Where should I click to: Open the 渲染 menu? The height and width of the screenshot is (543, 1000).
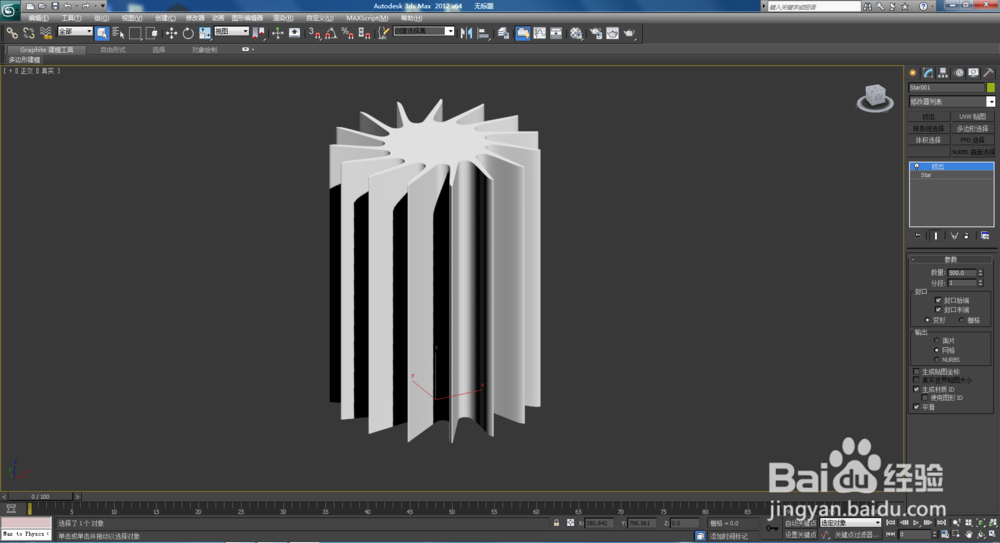tap(282, 18)
